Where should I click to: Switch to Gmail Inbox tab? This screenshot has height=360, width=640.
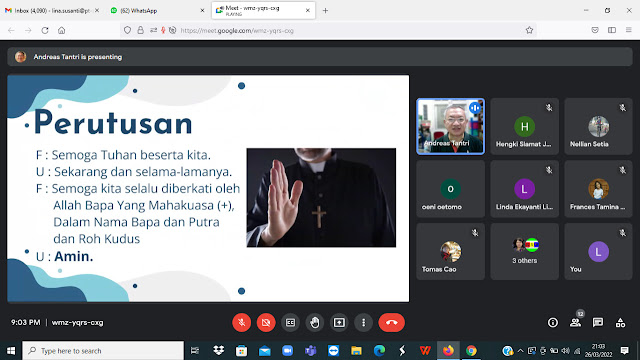point(52,11)
